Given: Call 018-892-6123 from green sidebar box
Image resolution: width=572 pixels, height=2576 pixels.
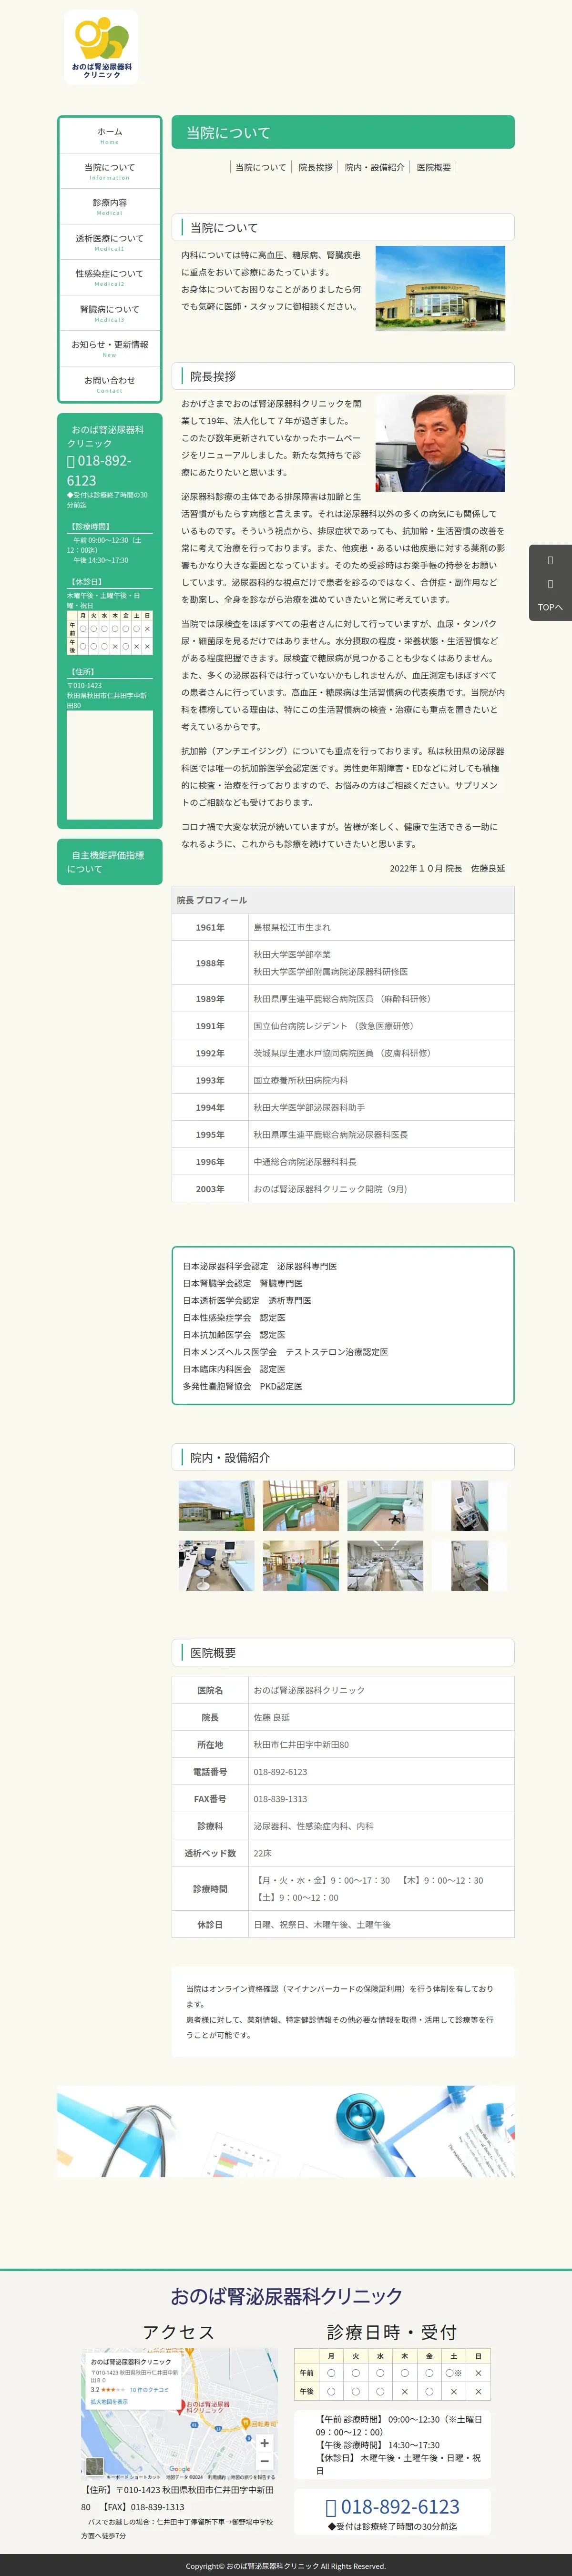Looking at the screenshot, I should point(100,470).
